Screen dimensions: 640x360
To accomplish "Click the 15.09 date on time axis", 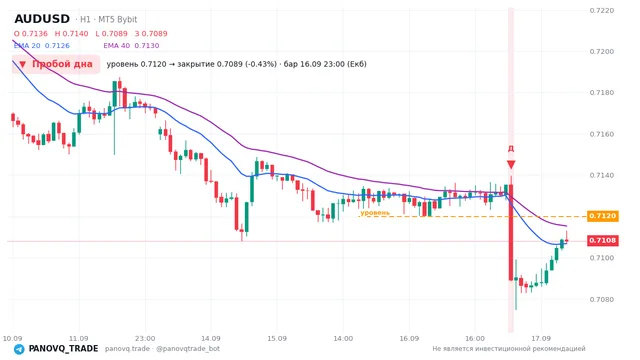I will (x=277, y=338).
